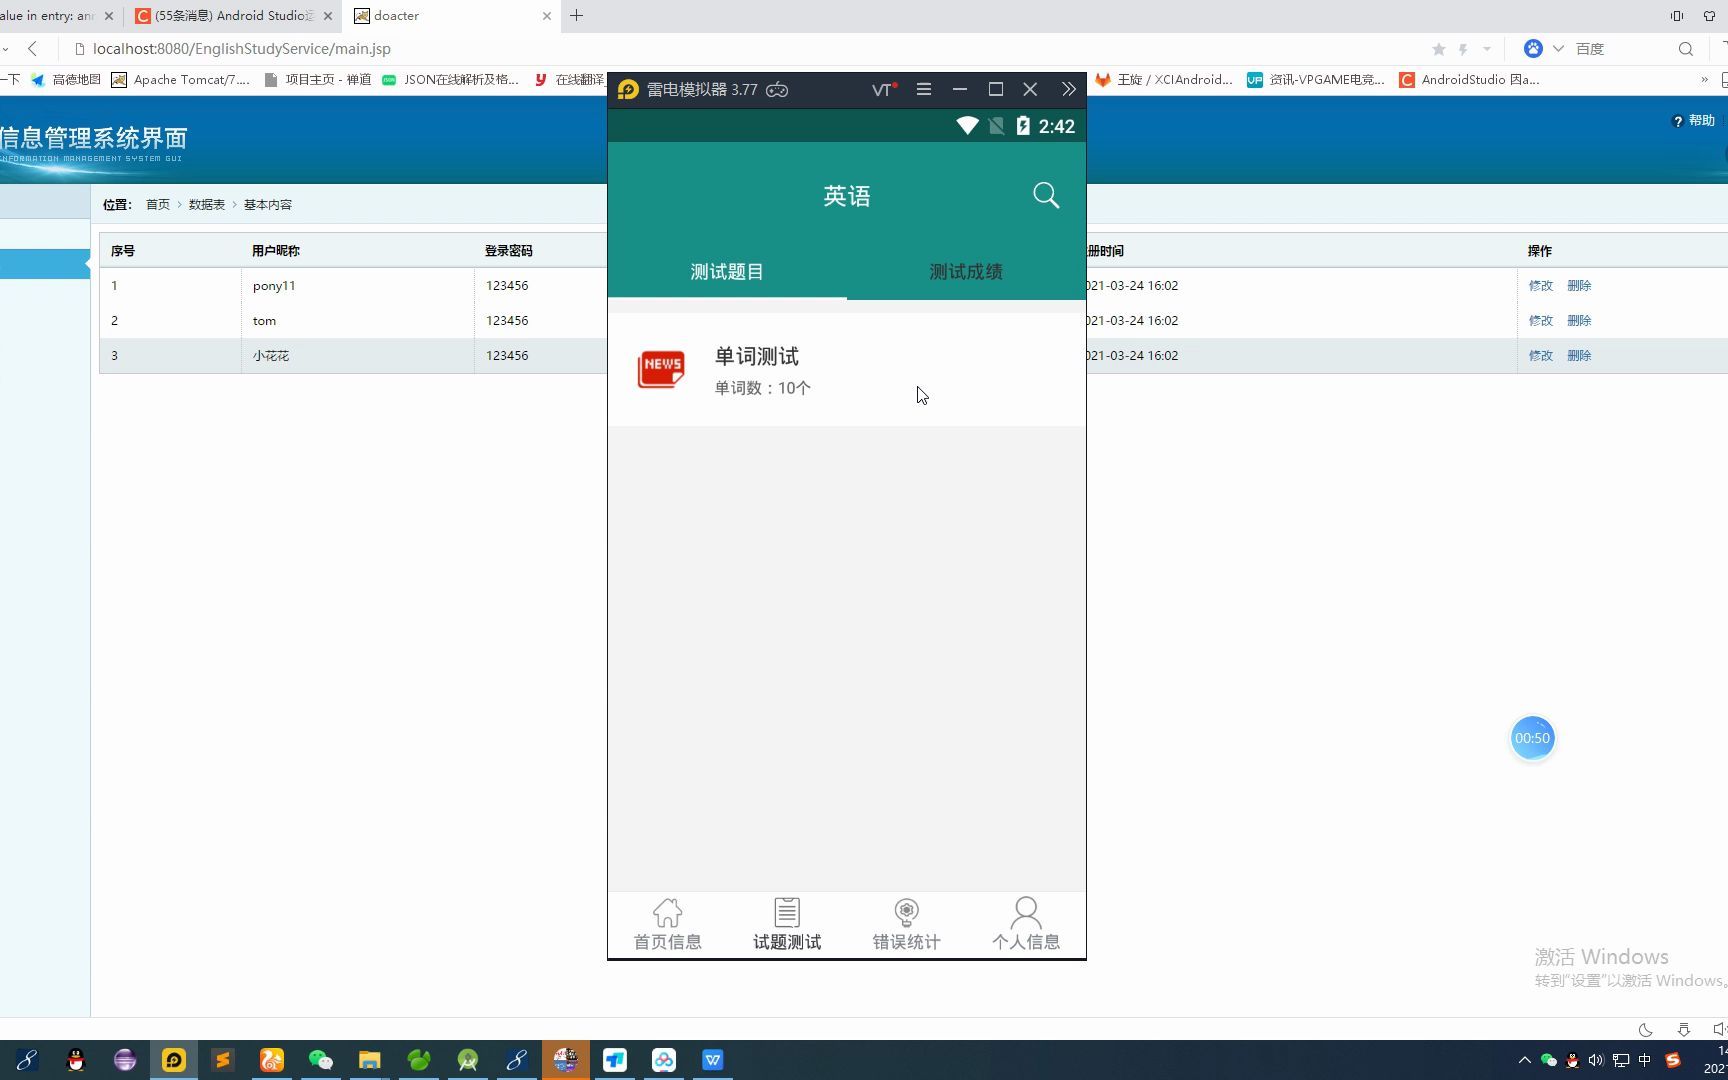Open the emulator hamburger menu
Screen dimensions: 1728x1080
tap(923, 89)
